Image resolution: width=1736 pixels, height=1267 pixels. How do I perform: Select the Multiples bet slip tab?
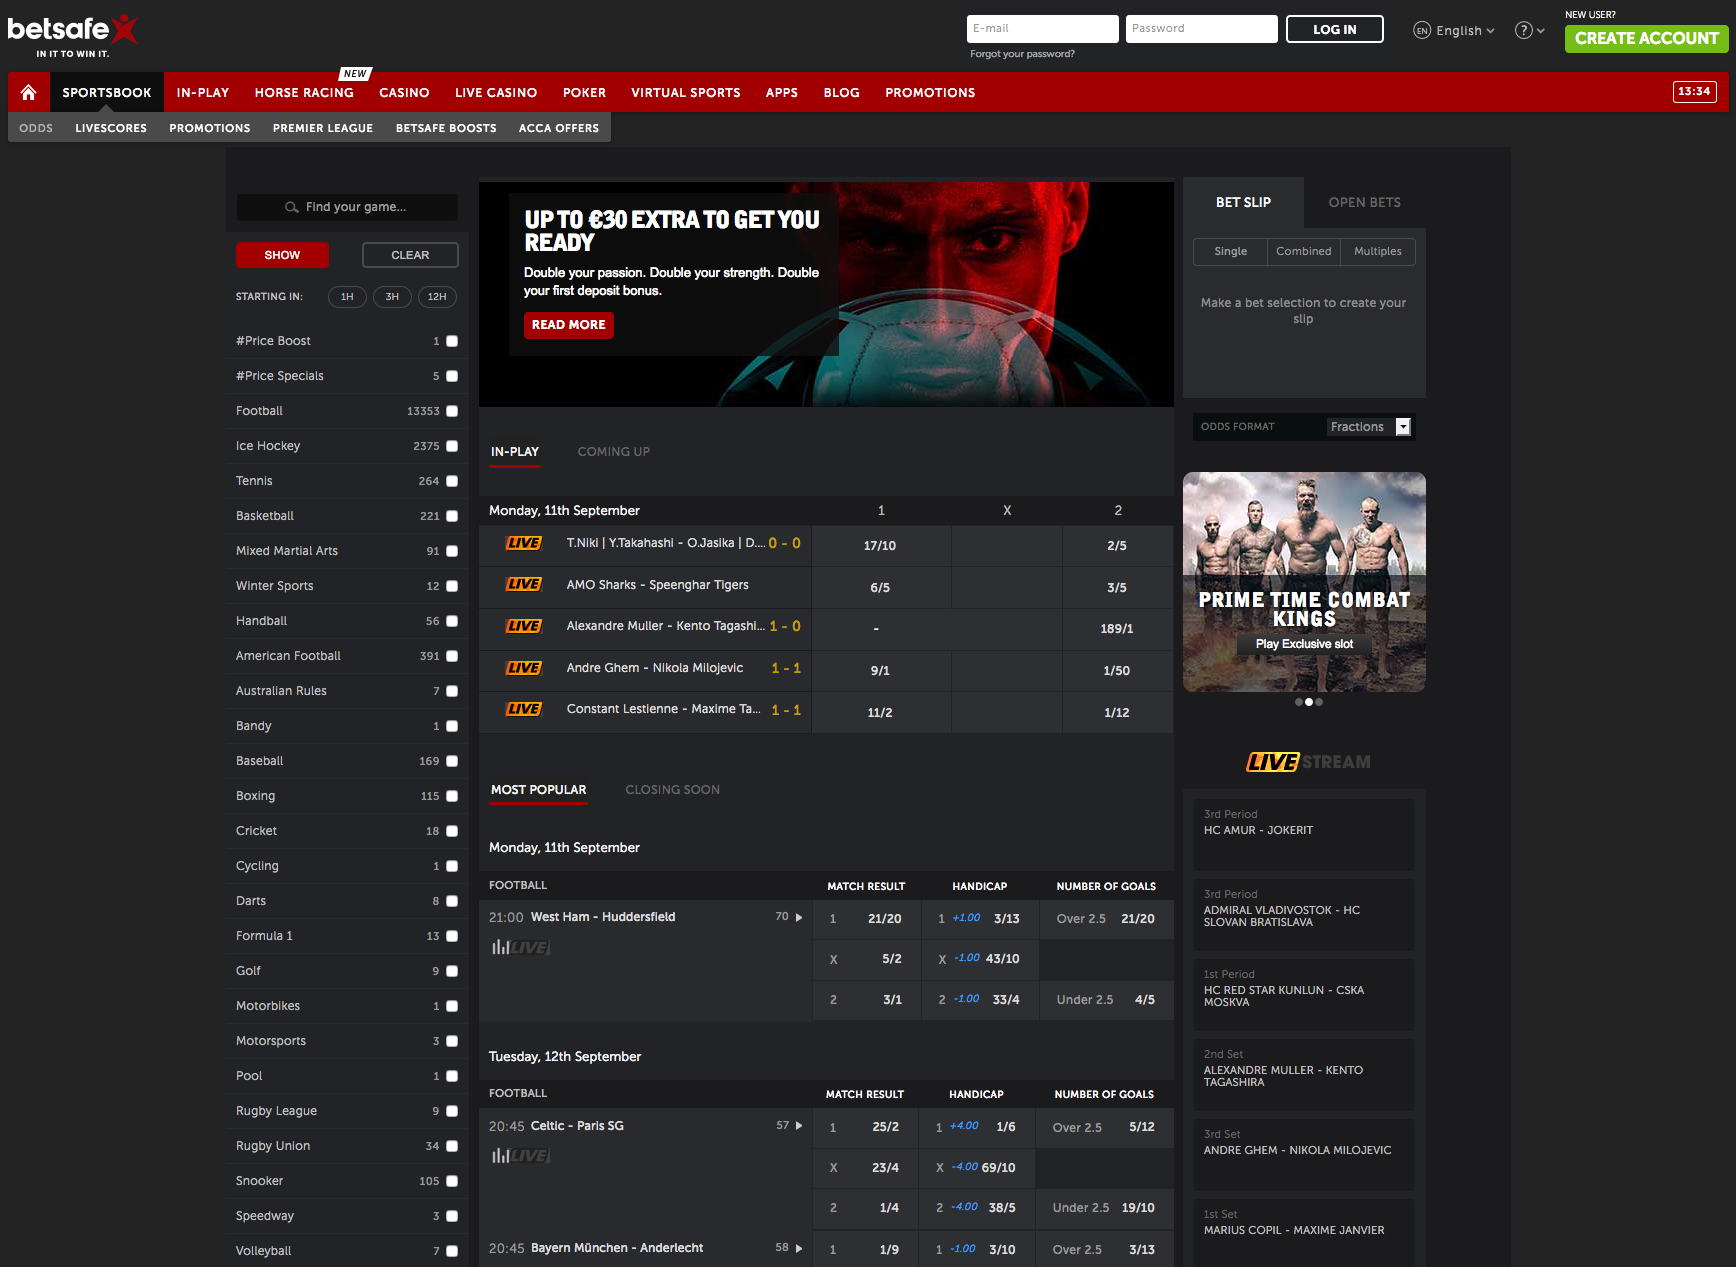pyautogui.click(x=1378, y=252)
